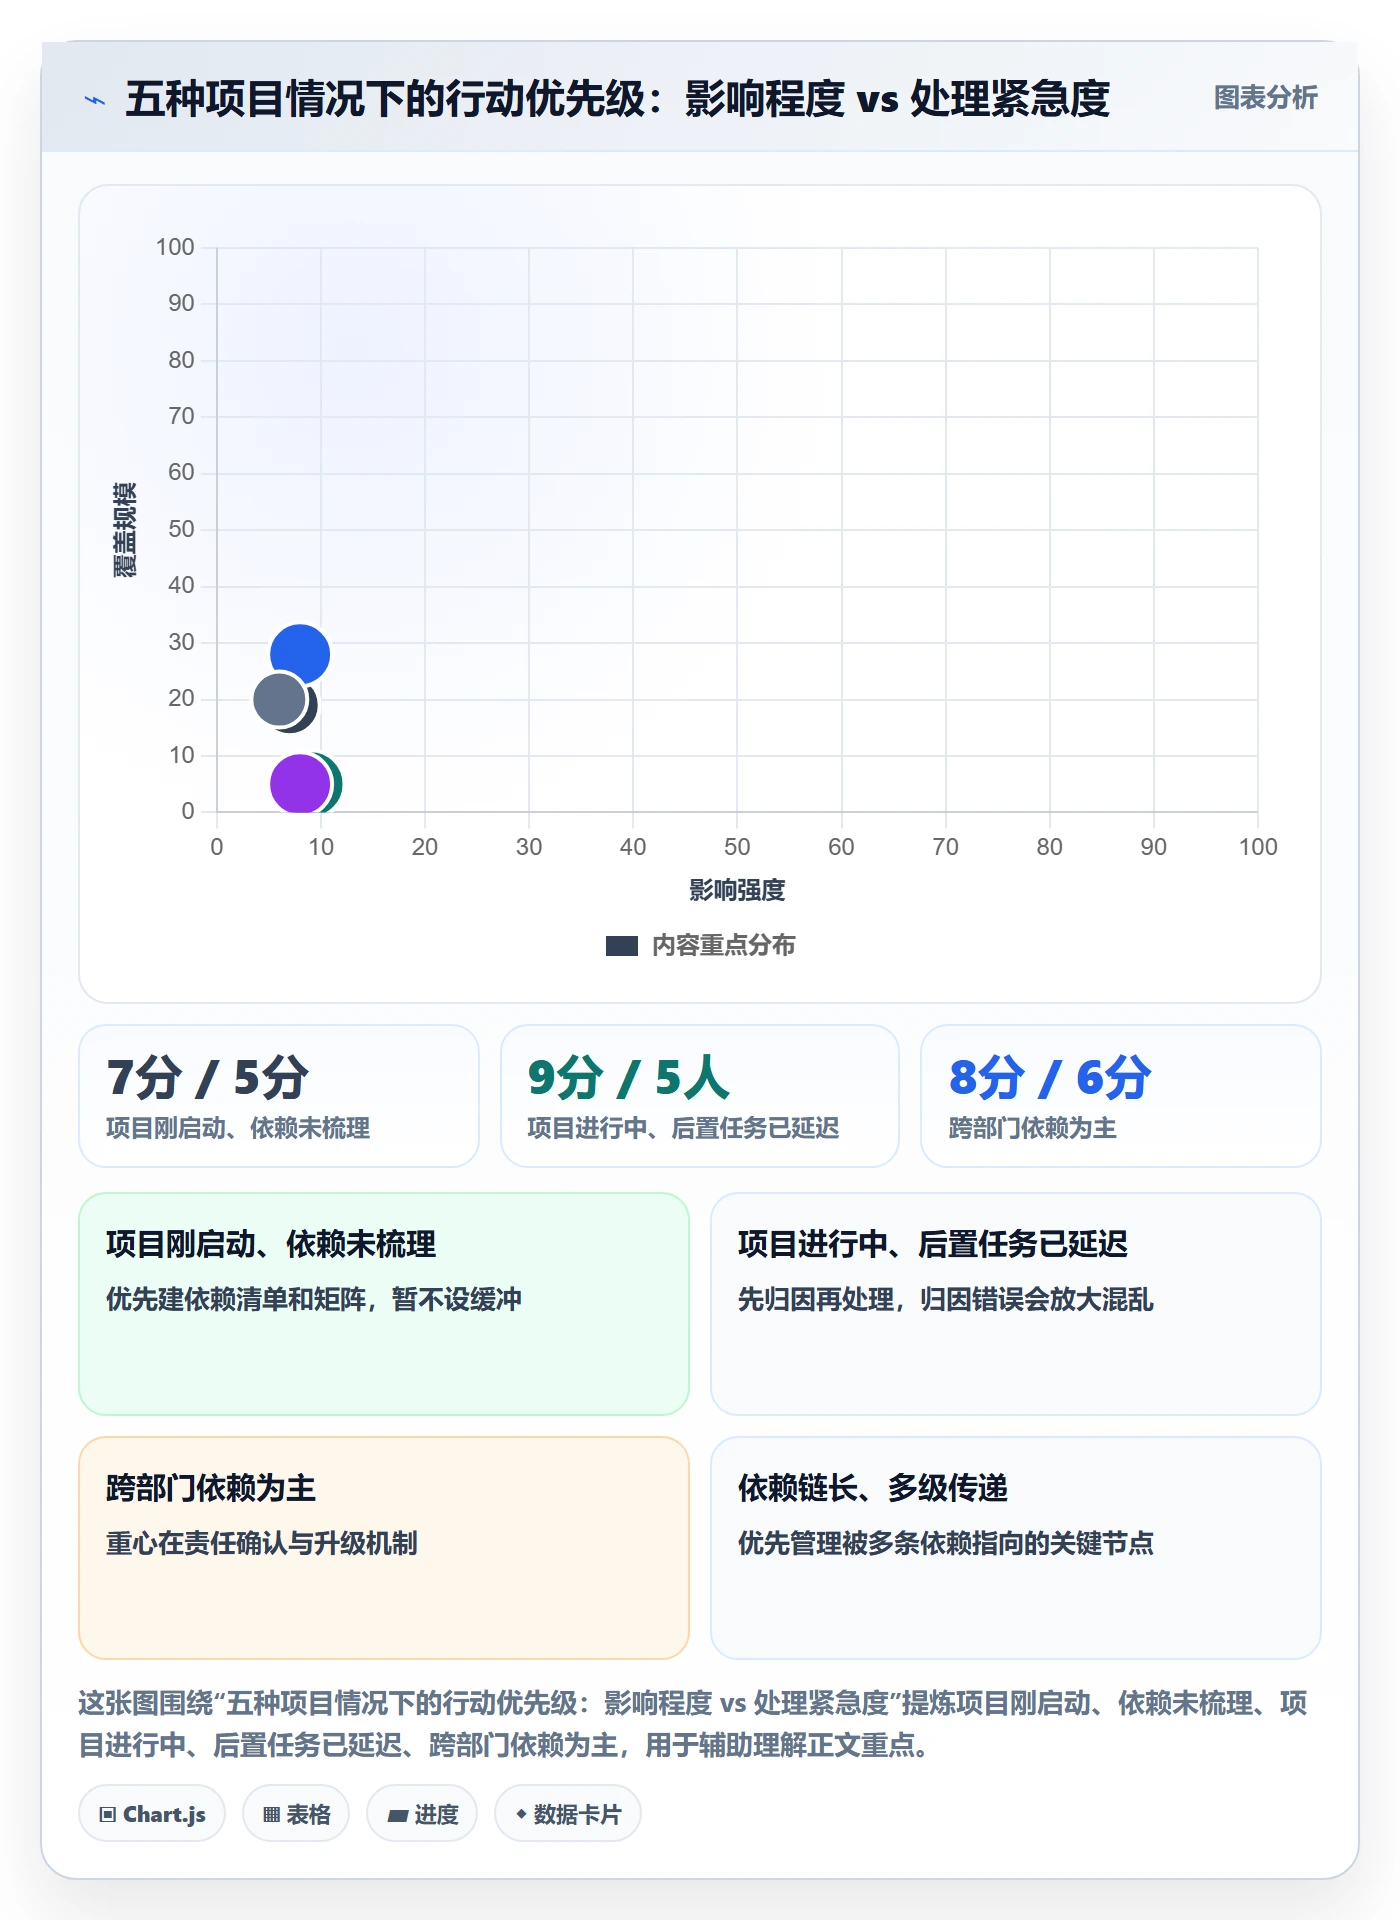Toggle the 内容重点分布 legend swatch
Image resolution: width=1400 pixels, height=1920 pixels.
coord(622,946)
